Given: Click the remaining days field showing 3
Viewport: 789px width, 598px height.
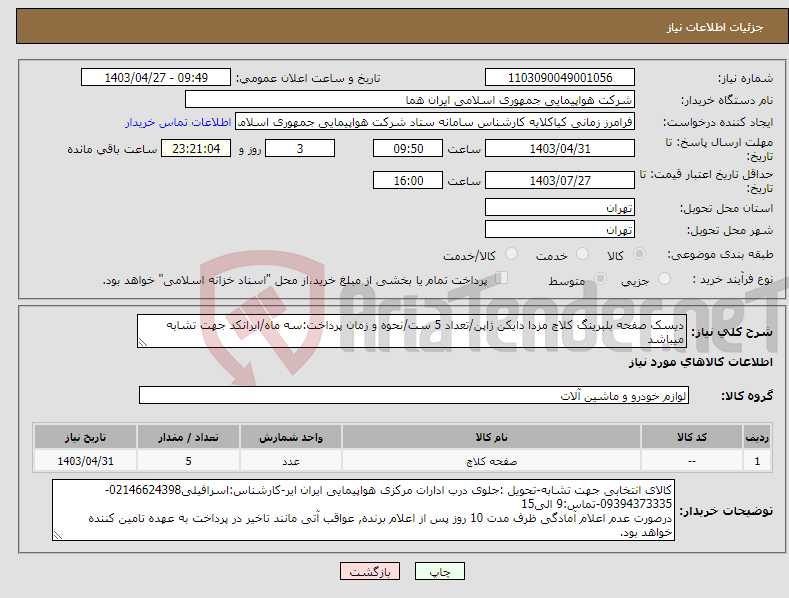Looking at the screenshot, I should 300,148.
